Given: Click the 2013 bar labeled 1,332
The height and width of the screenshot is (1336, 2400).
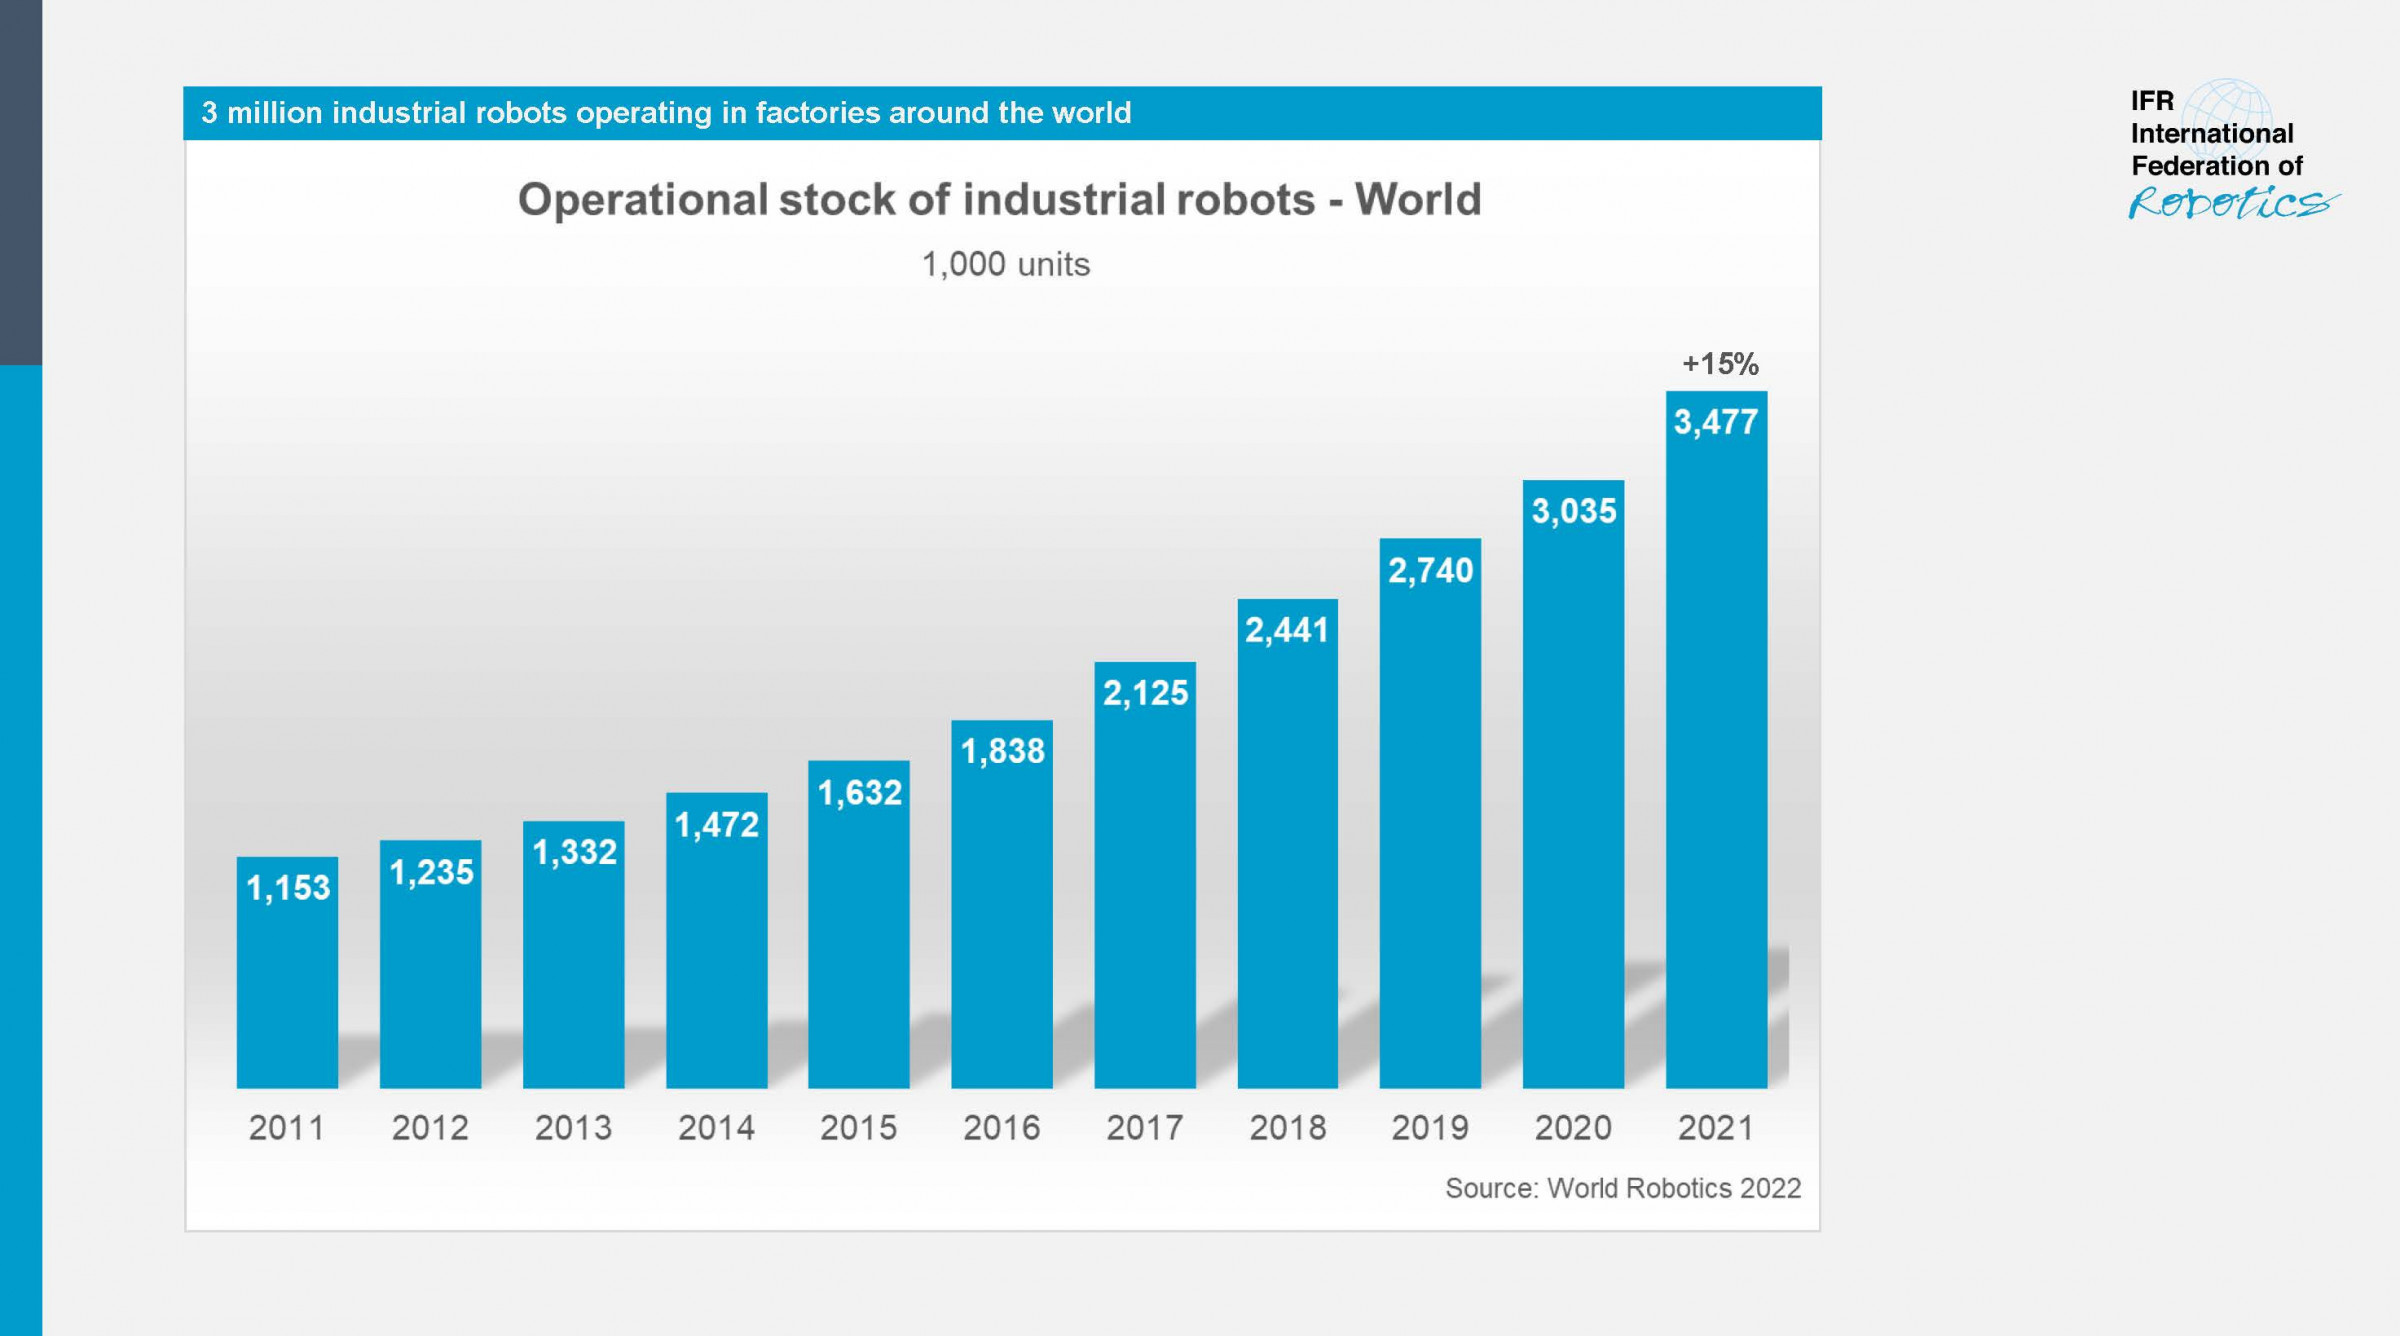Looking at the screenshot, I should 573,955.
